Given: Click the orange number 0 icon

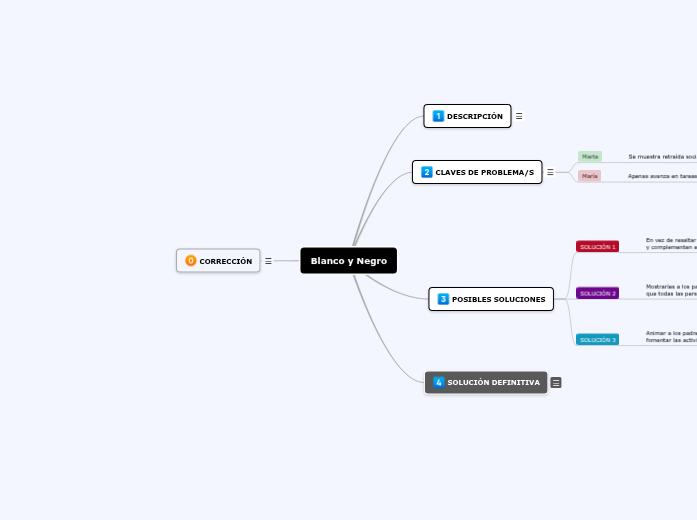Looking at the screenshot, I should [x=191, y=261].
